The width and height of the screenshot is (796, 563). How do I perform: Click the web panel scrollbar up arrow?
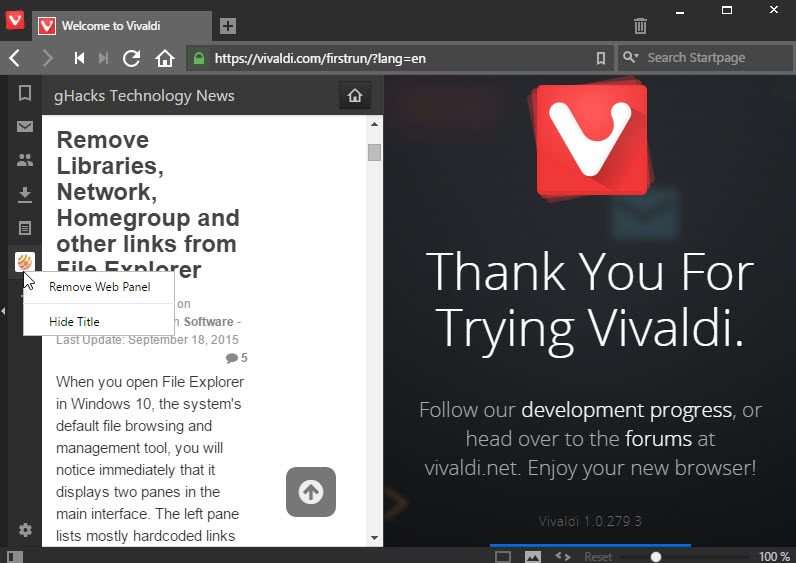coord(375,124)
